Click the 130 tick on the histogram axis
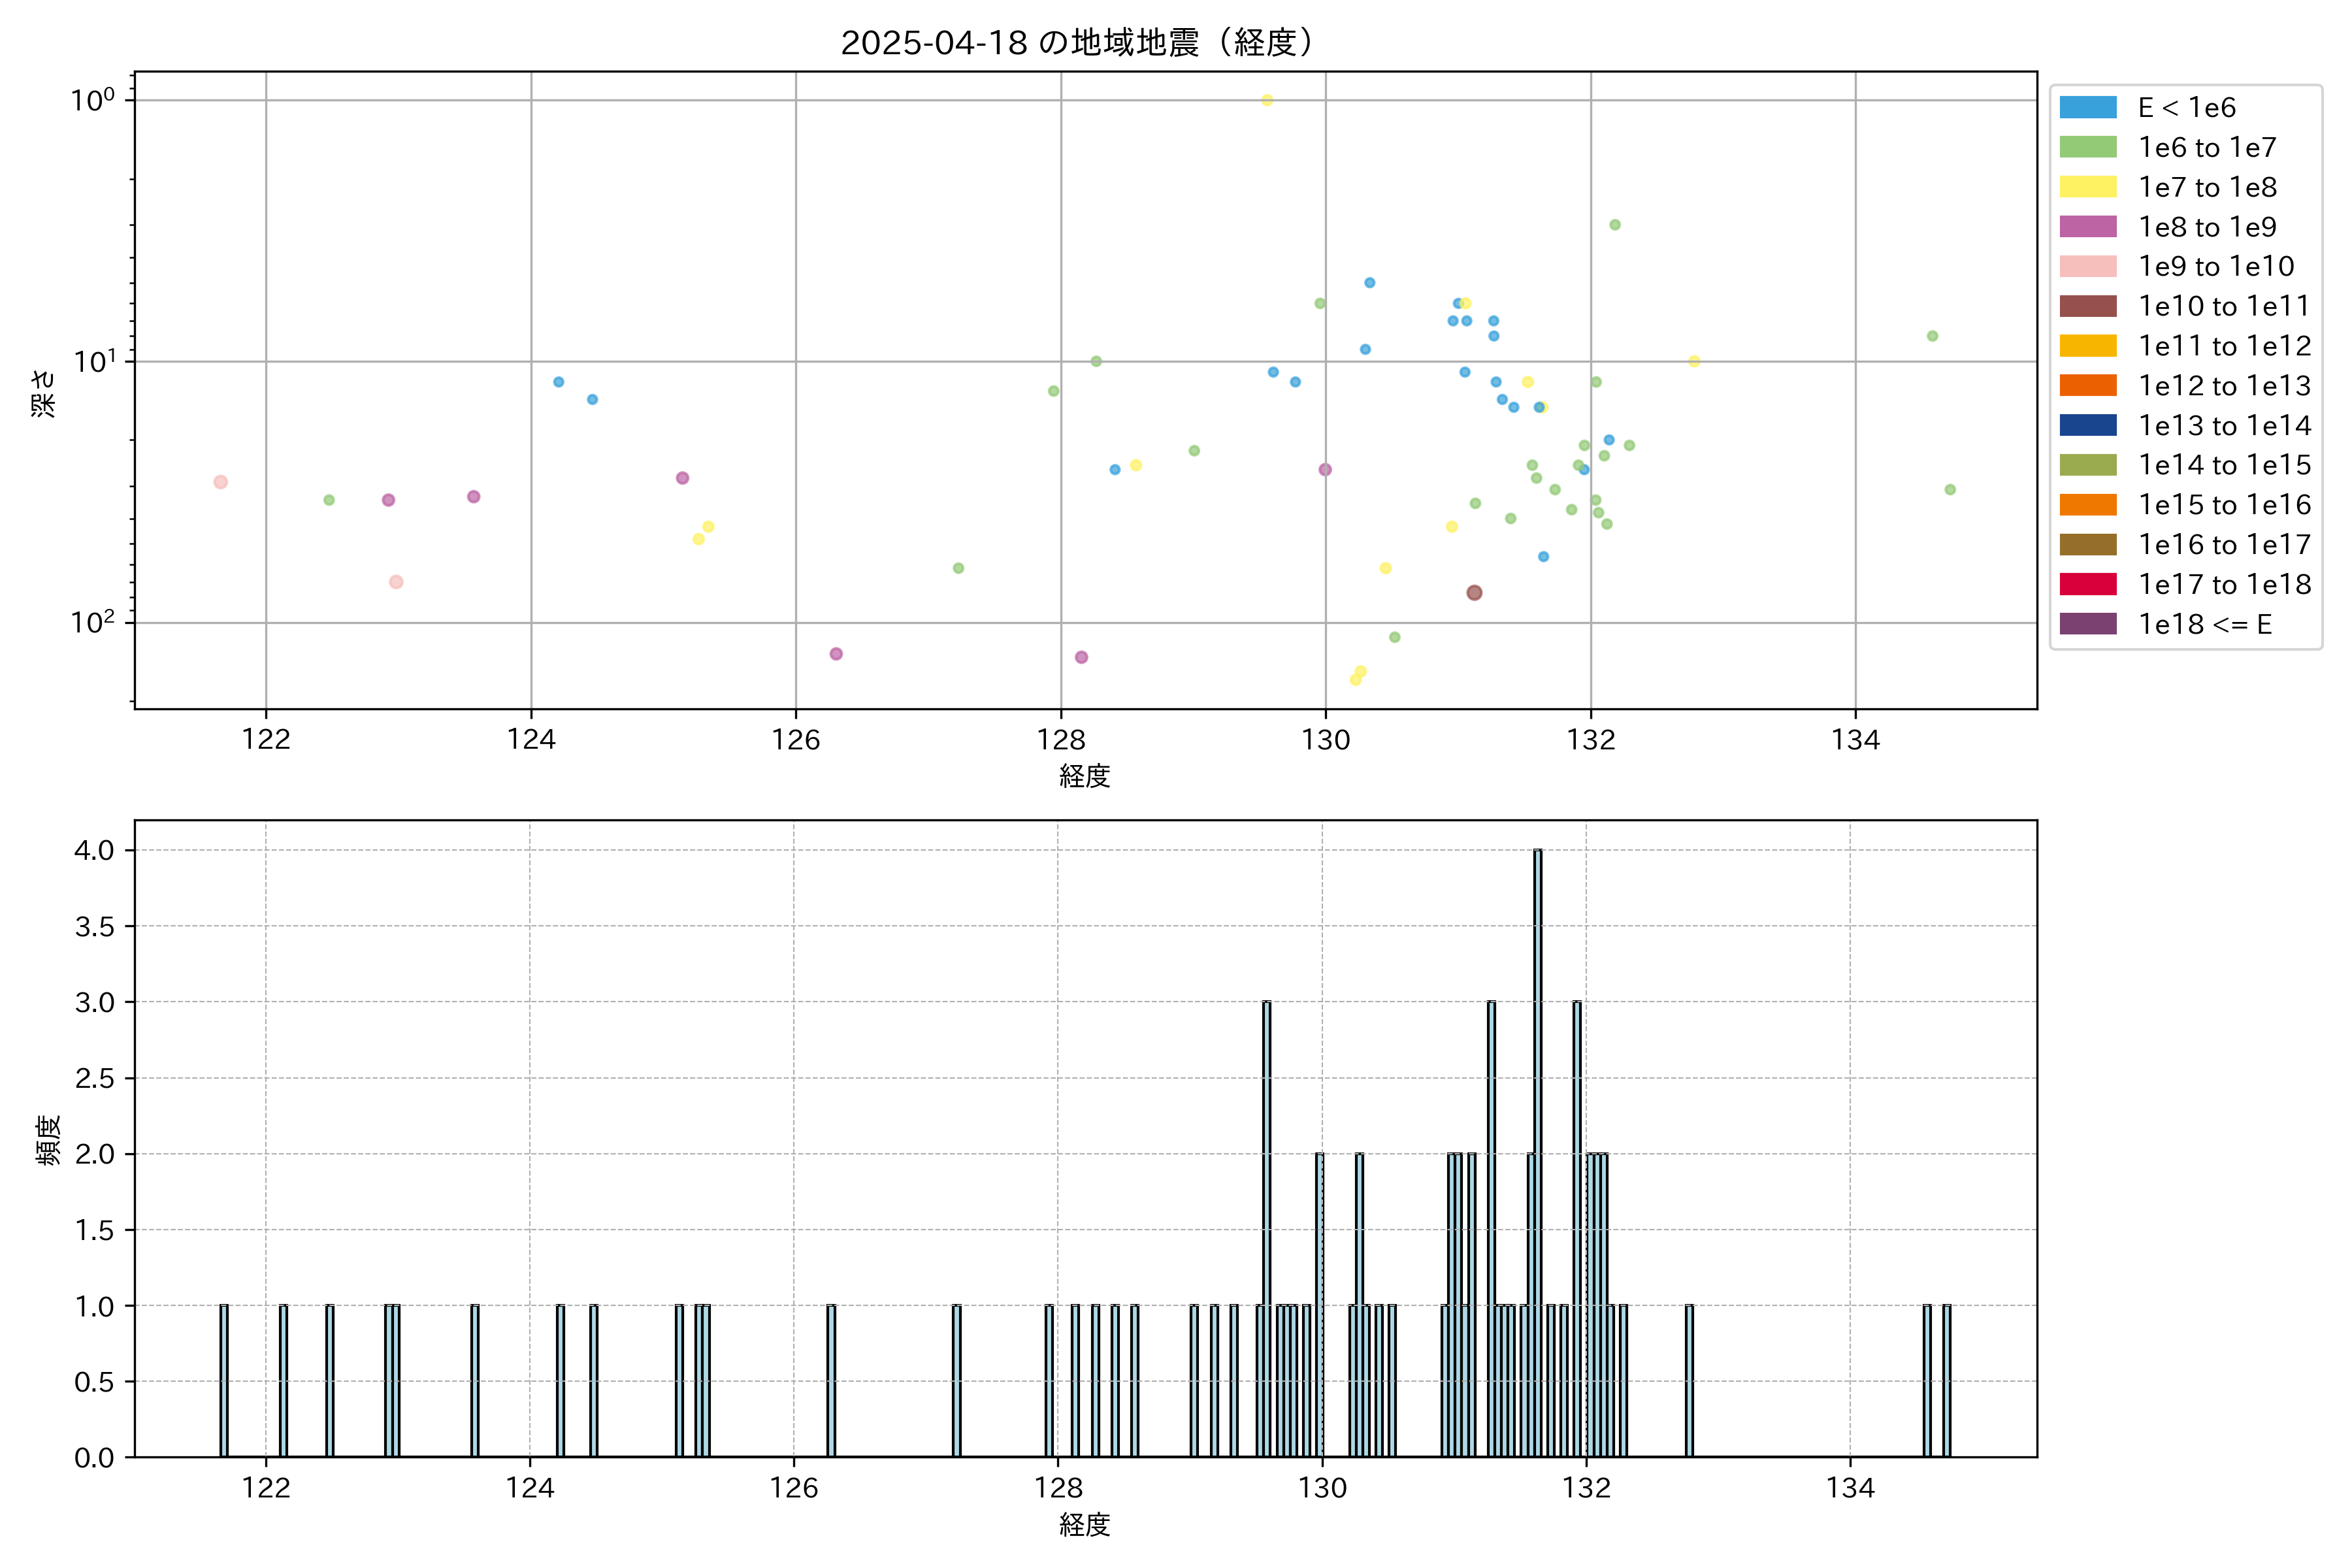This screenshot has height=1568, width=2352. [x=1322, y=1488]
